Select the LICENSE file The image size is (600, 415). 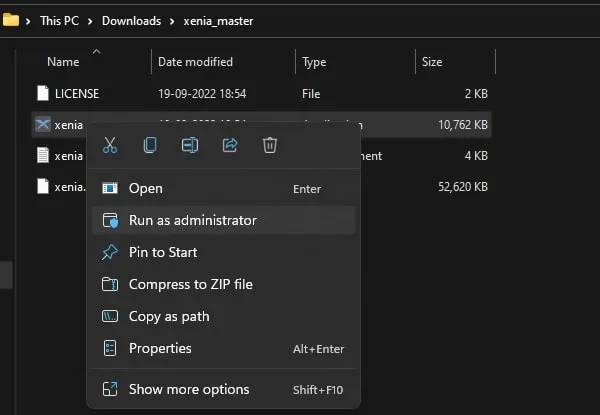tap(261, 94)
